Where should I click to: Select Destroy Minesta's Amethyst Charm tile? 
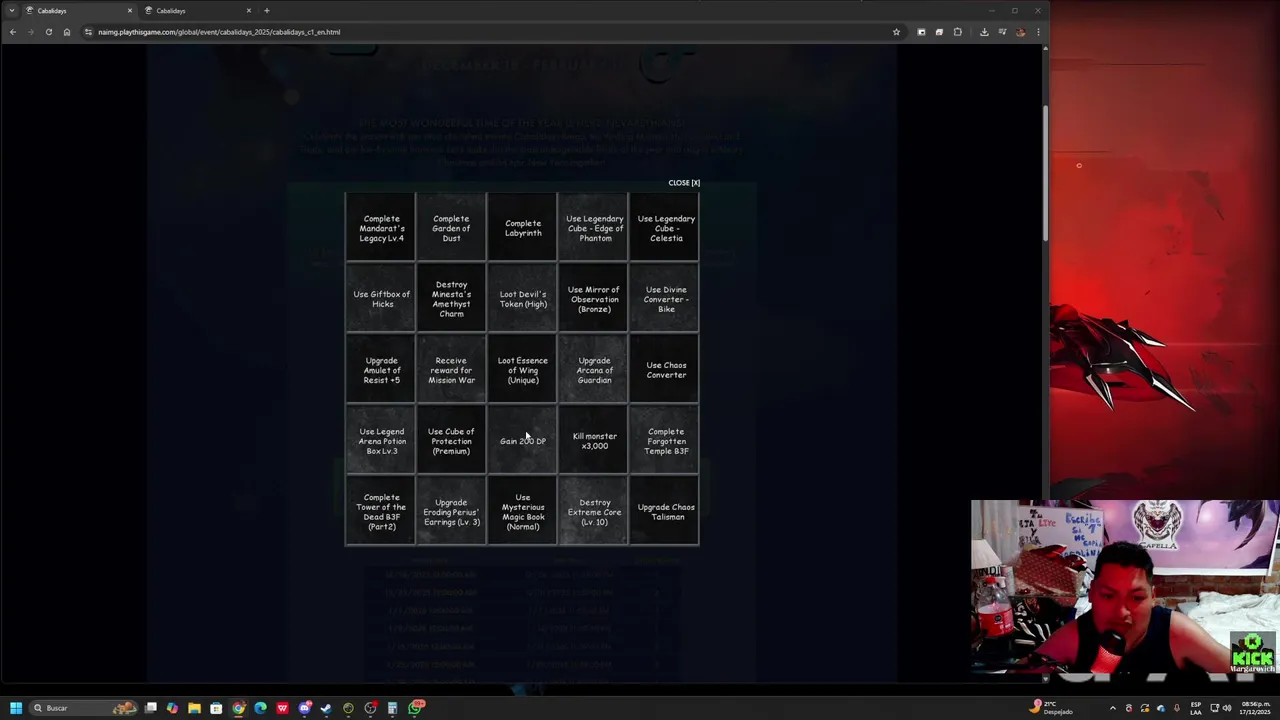coord(451,299)
